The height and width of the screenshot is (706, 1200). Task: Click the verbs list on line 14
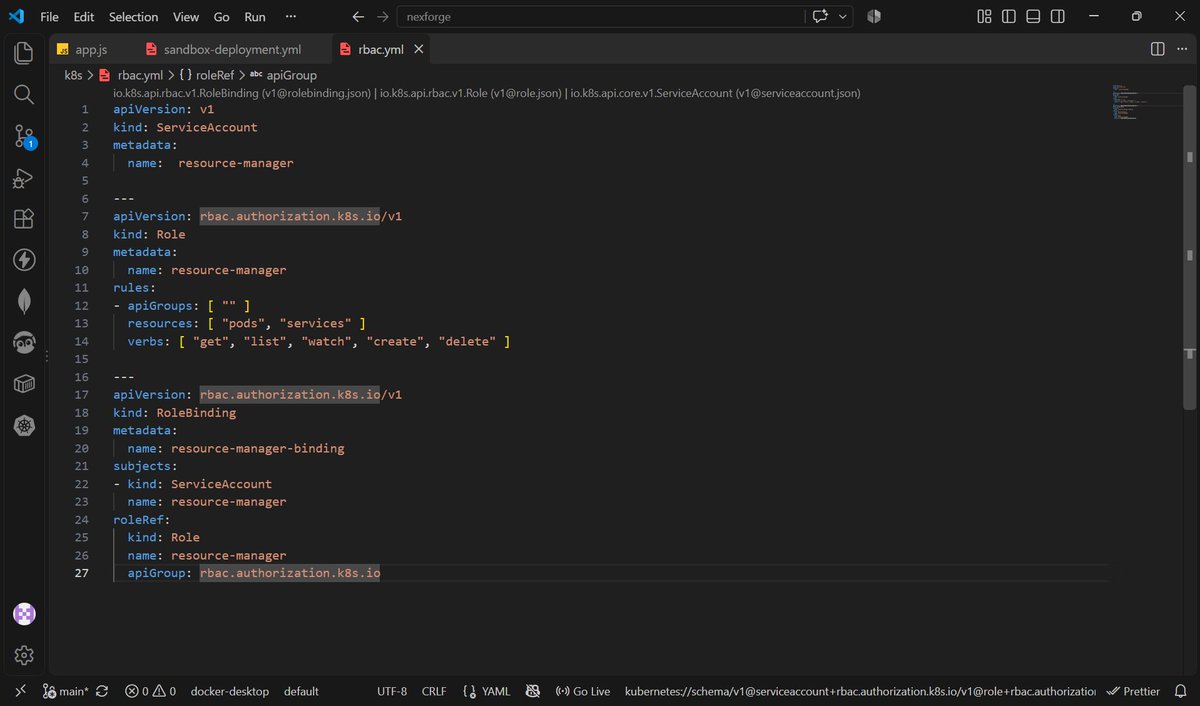[x=344, y=341]
